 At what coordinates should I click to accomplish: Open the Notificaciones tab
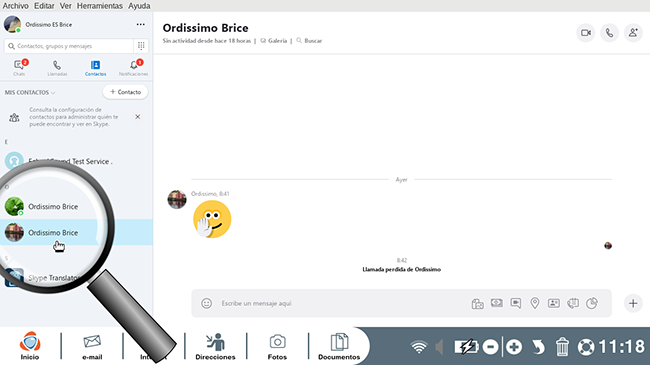point(133,68)
